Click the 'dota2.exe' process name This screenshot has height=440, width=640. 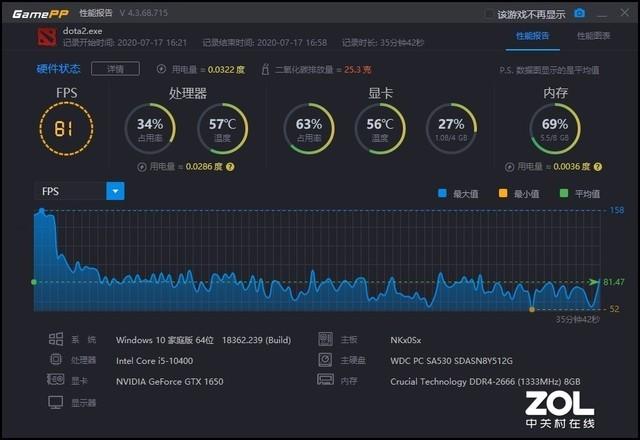pos(82,31)
